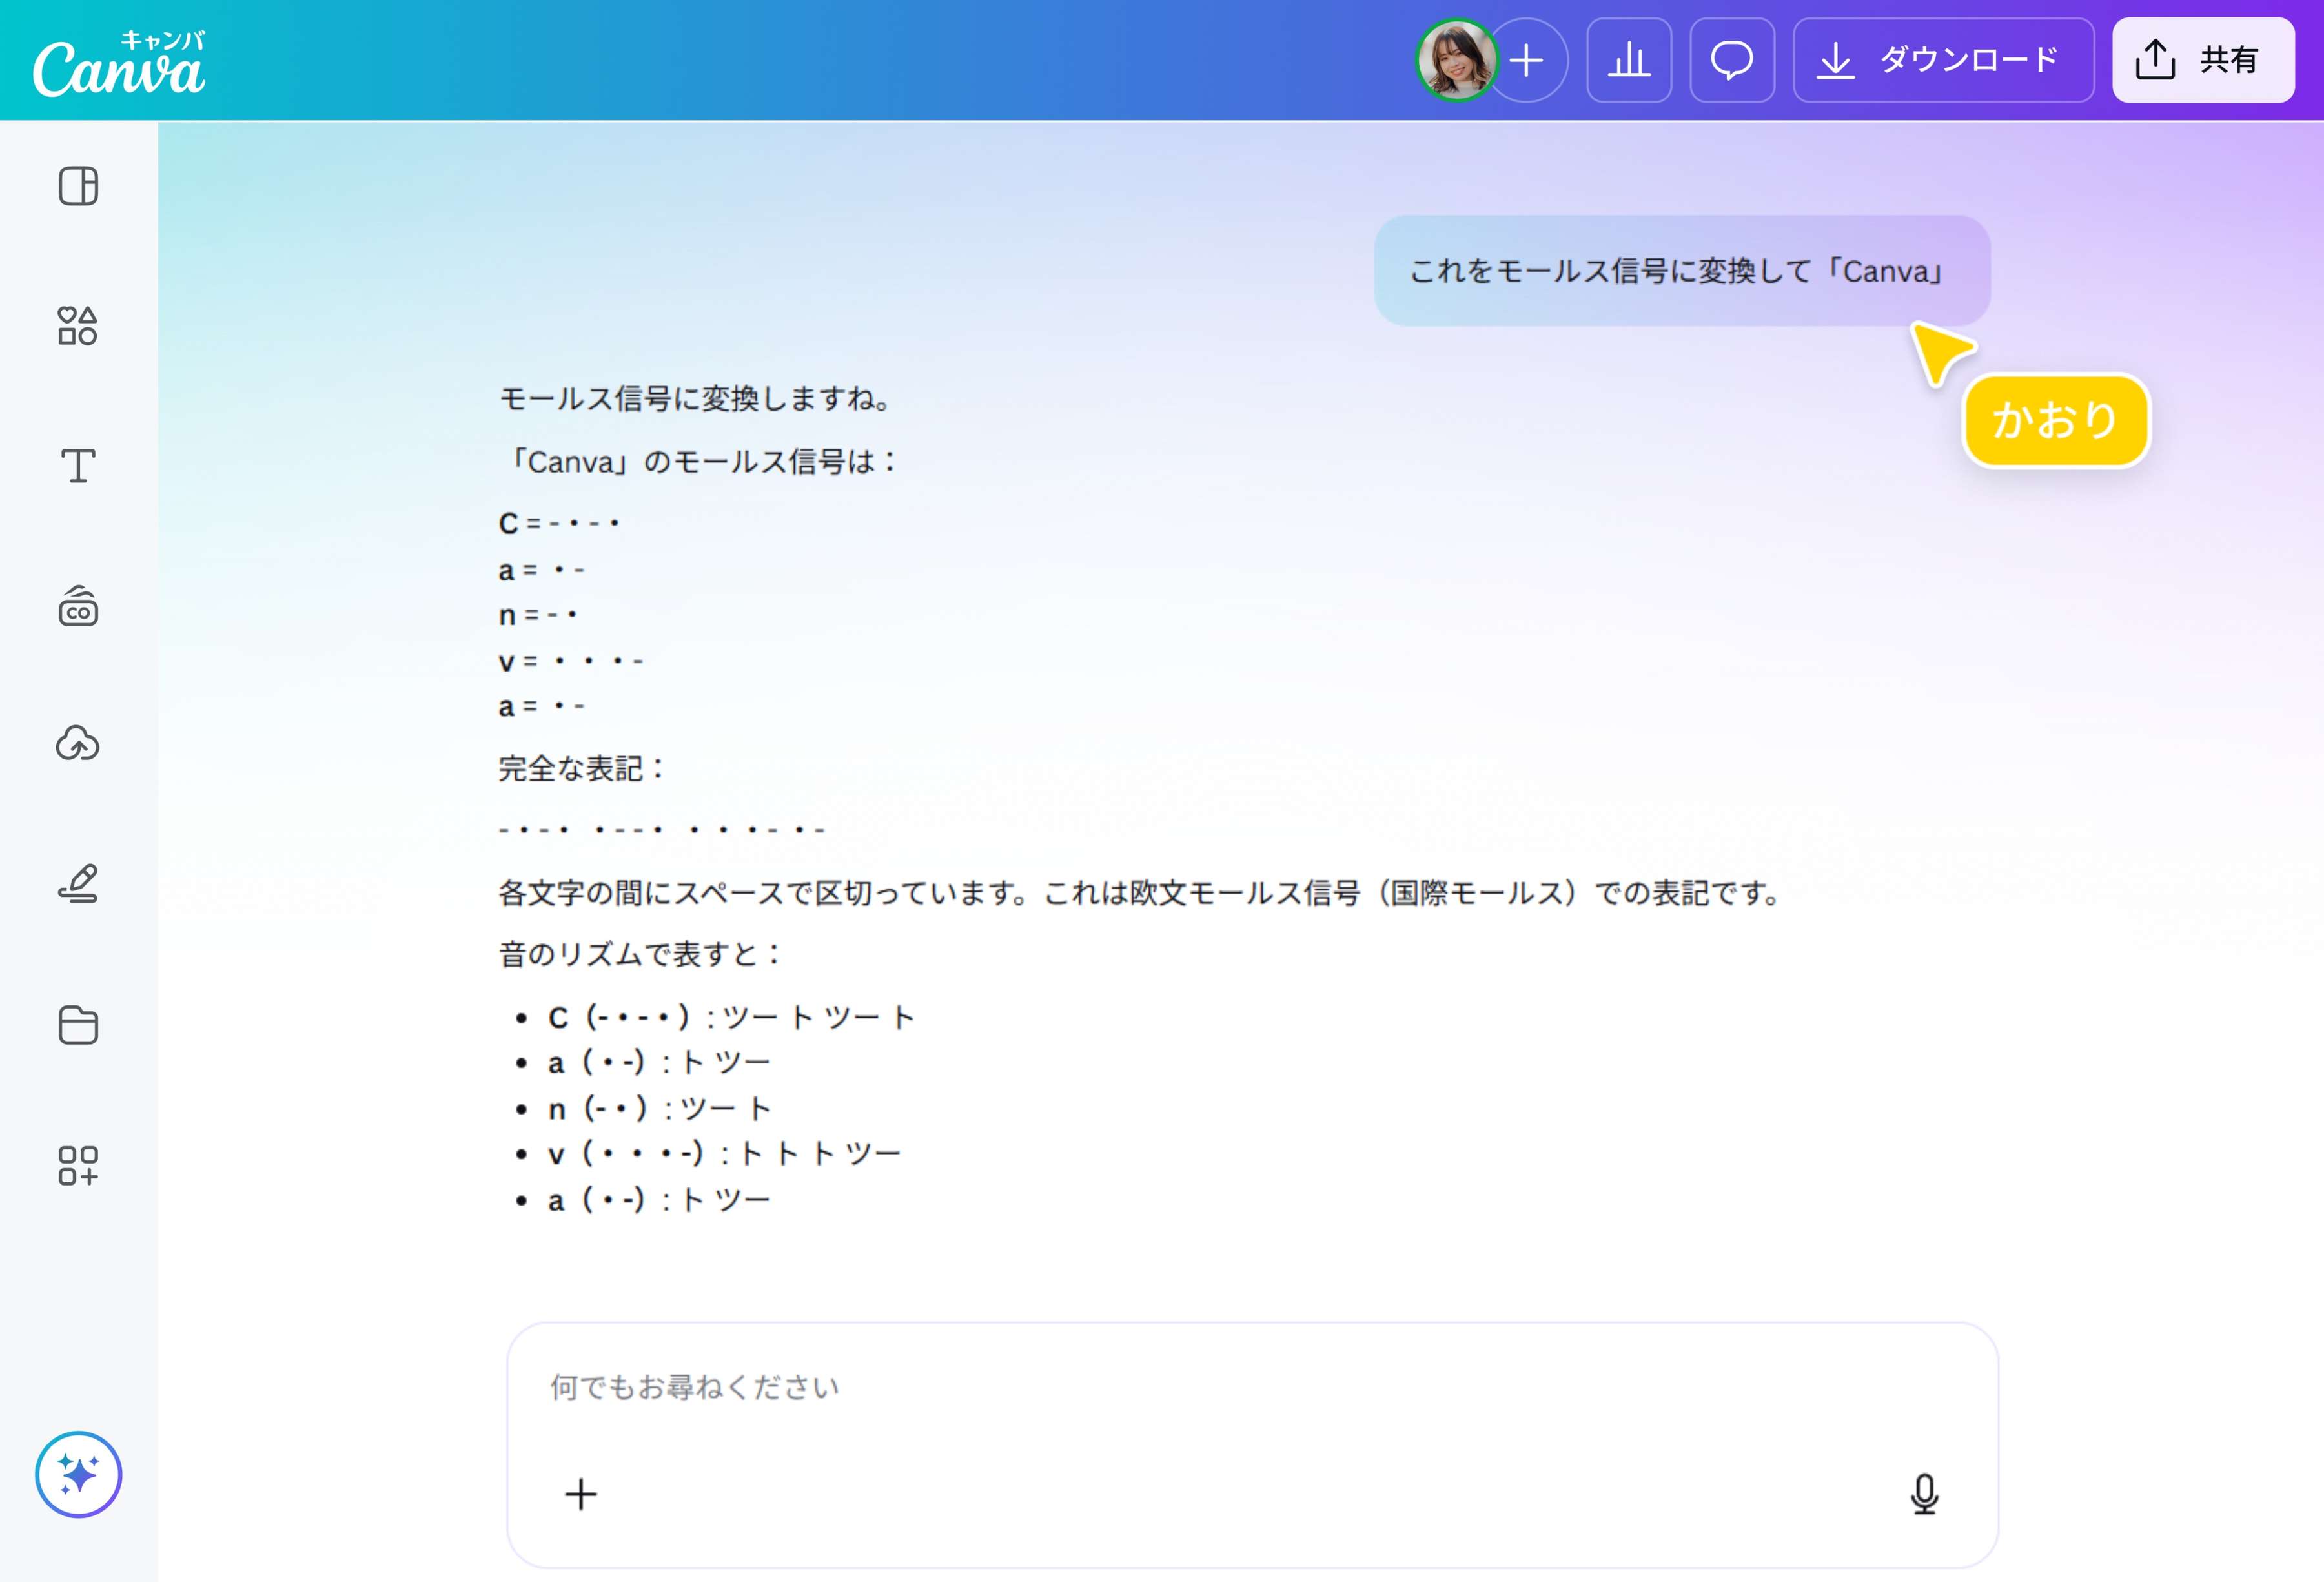Click the user profile avatar
Screen dimensions: 2324x1582
[1457, 60]
